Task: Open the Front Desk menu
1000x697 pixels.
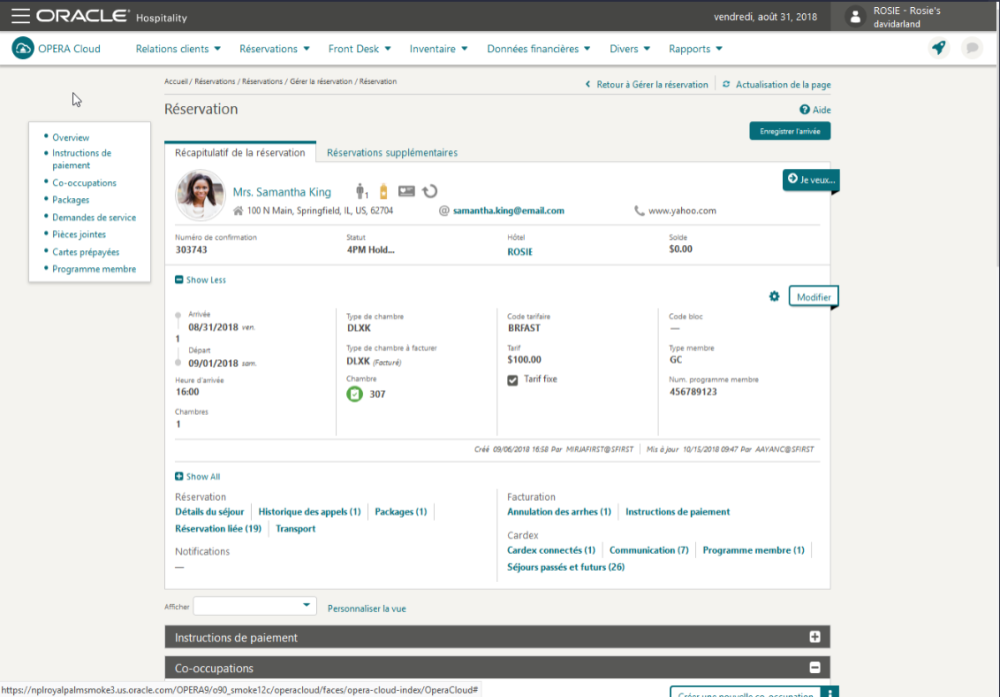Action: tap(359, 48)
